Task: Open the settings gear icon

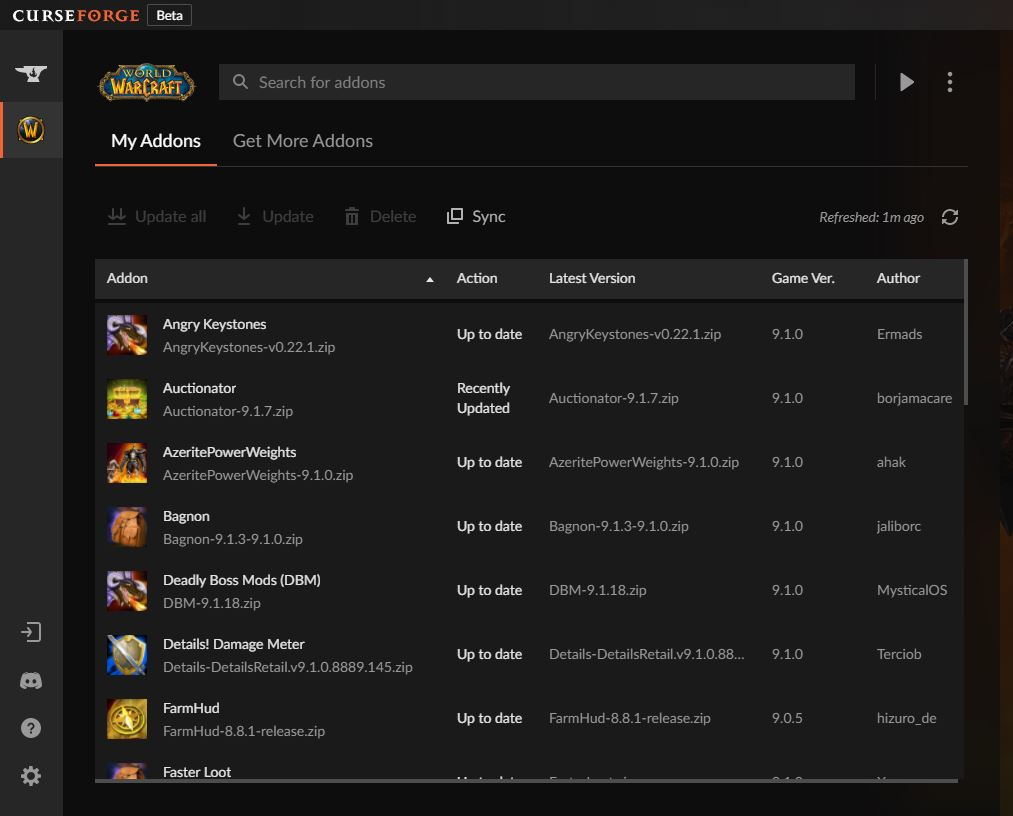Action: click(x=31, y=776)
